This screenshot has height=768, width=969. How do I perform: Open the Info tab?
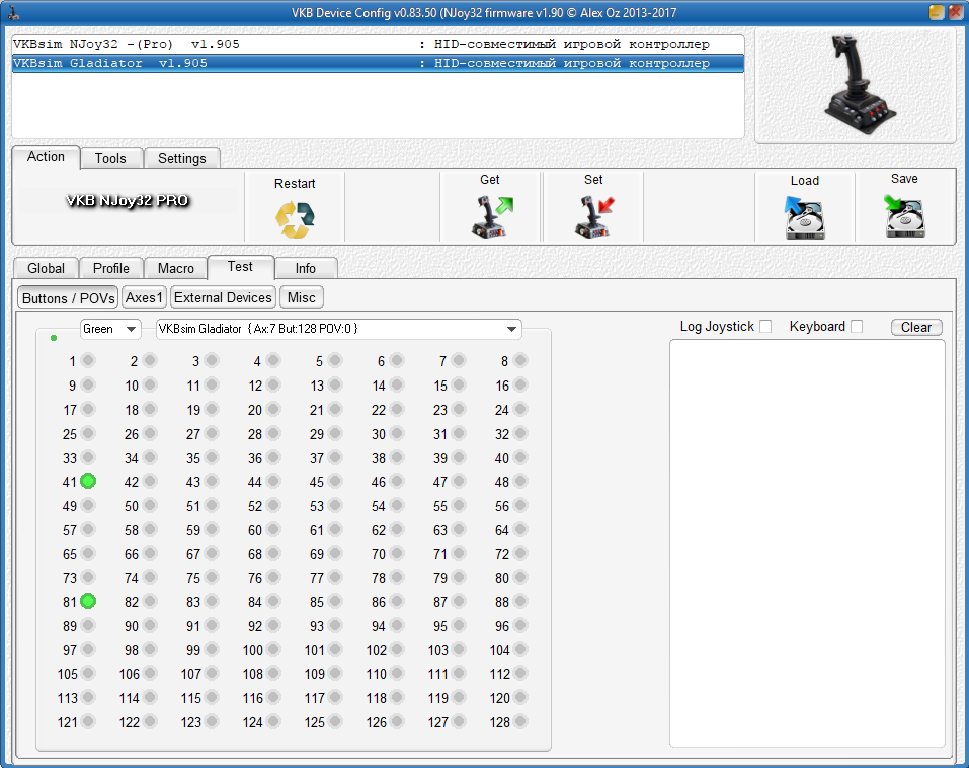click(x=305, y=268)
